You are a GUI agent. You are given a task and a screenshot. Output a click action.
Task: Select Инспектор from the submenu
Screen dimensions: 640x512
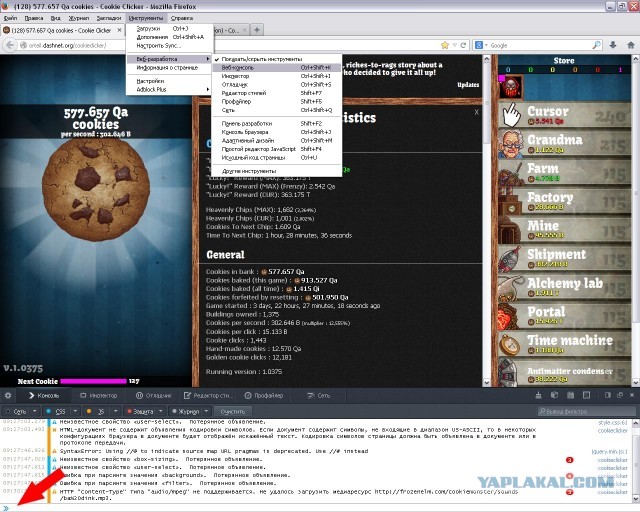[277, 76]
